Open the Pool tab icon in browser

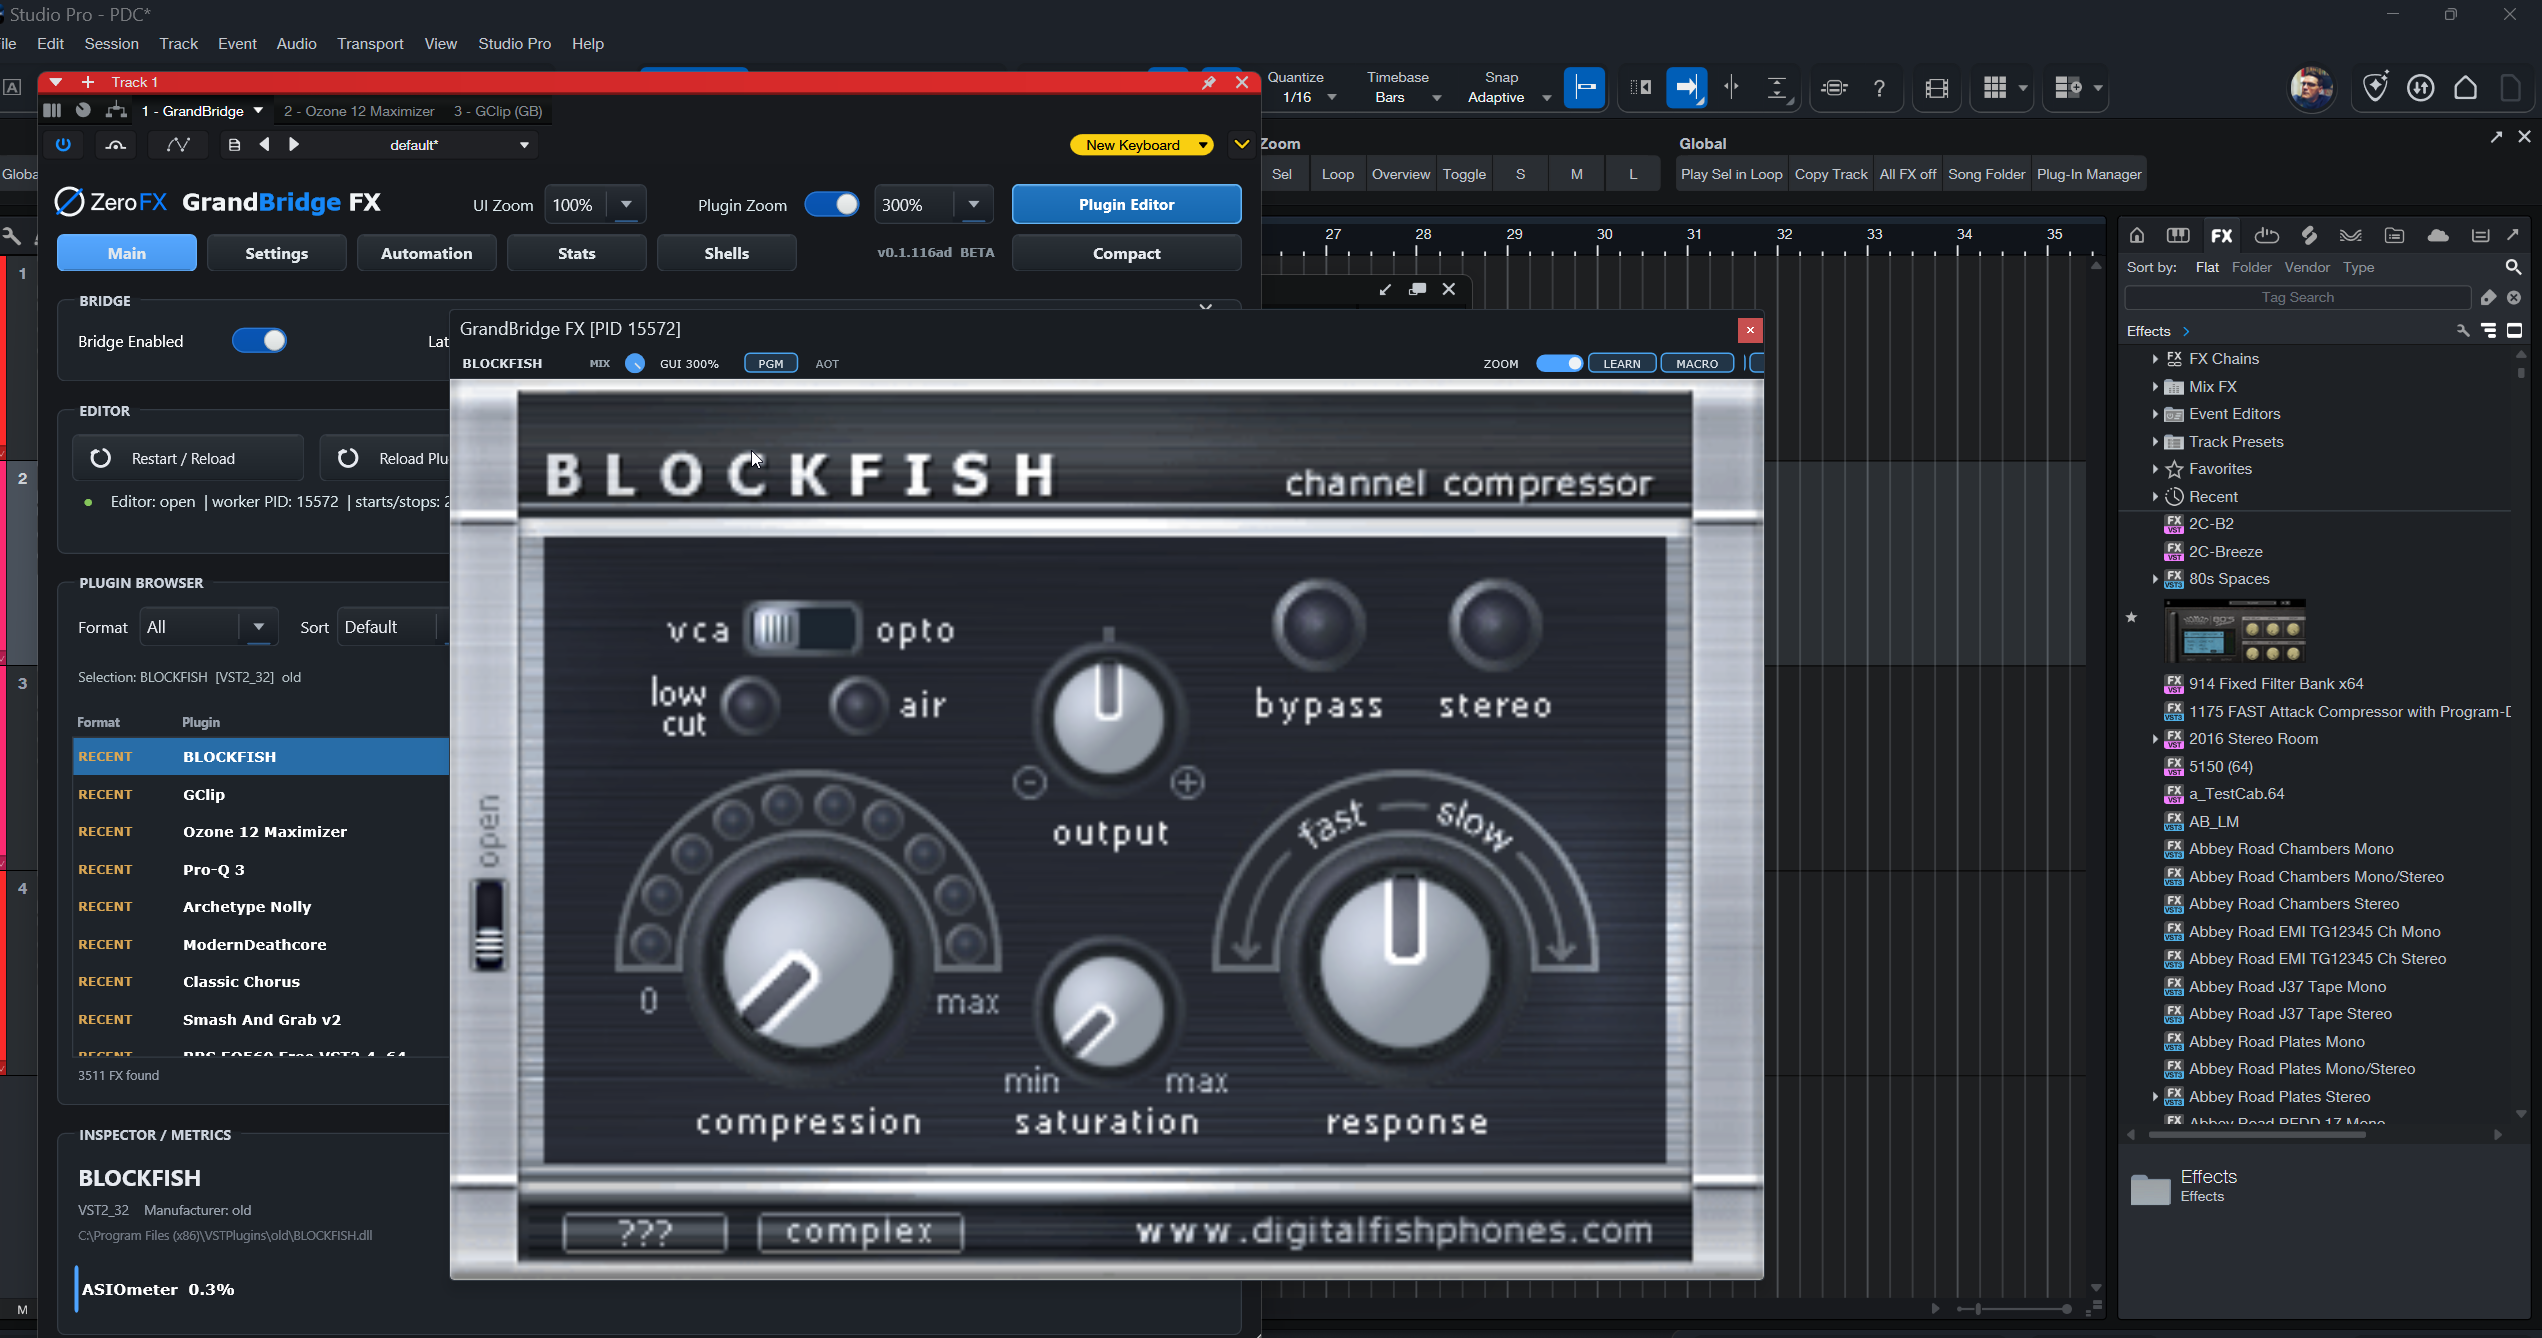[2480, 235]
